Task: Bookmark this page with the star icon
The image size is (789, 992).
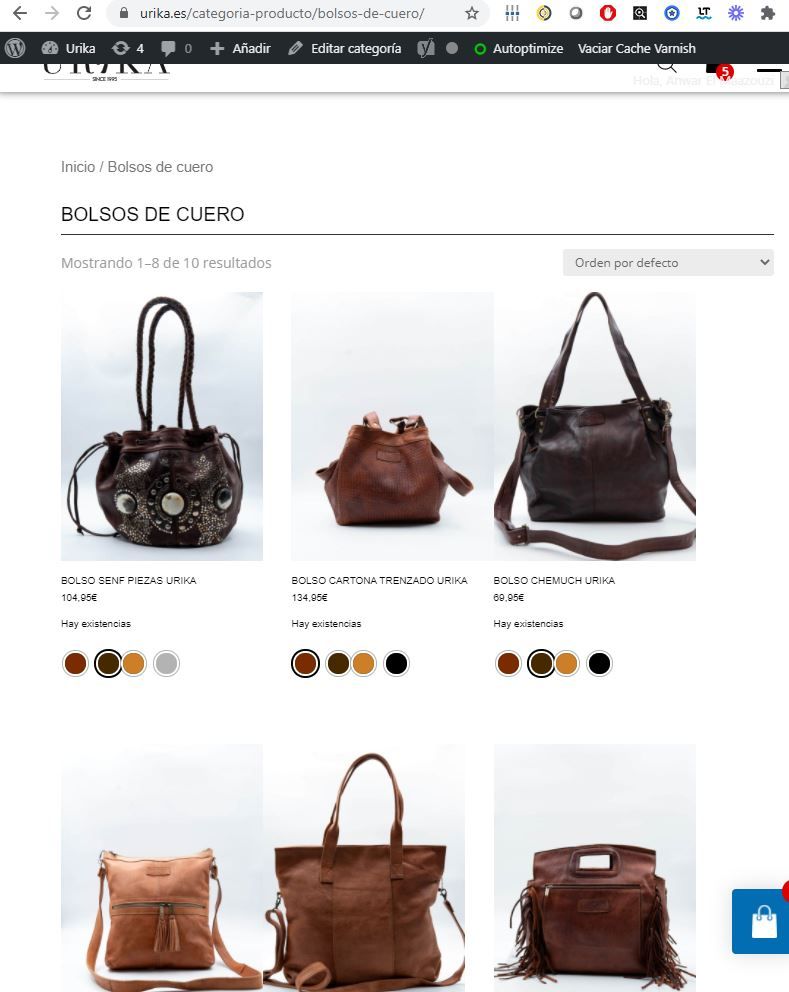Action: (471, 13)
